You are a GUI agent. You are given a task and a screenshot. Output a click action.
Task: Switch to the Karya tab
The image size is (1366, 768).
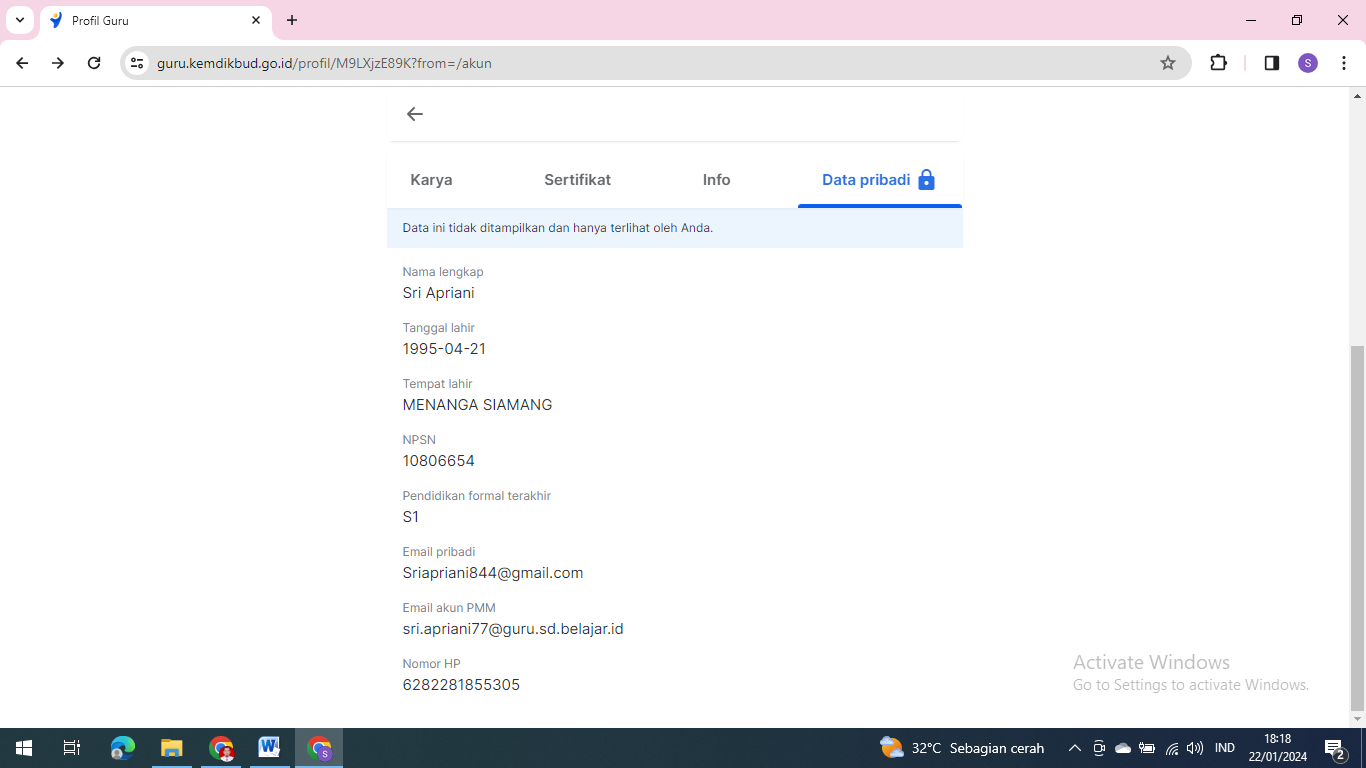[431, 180]
